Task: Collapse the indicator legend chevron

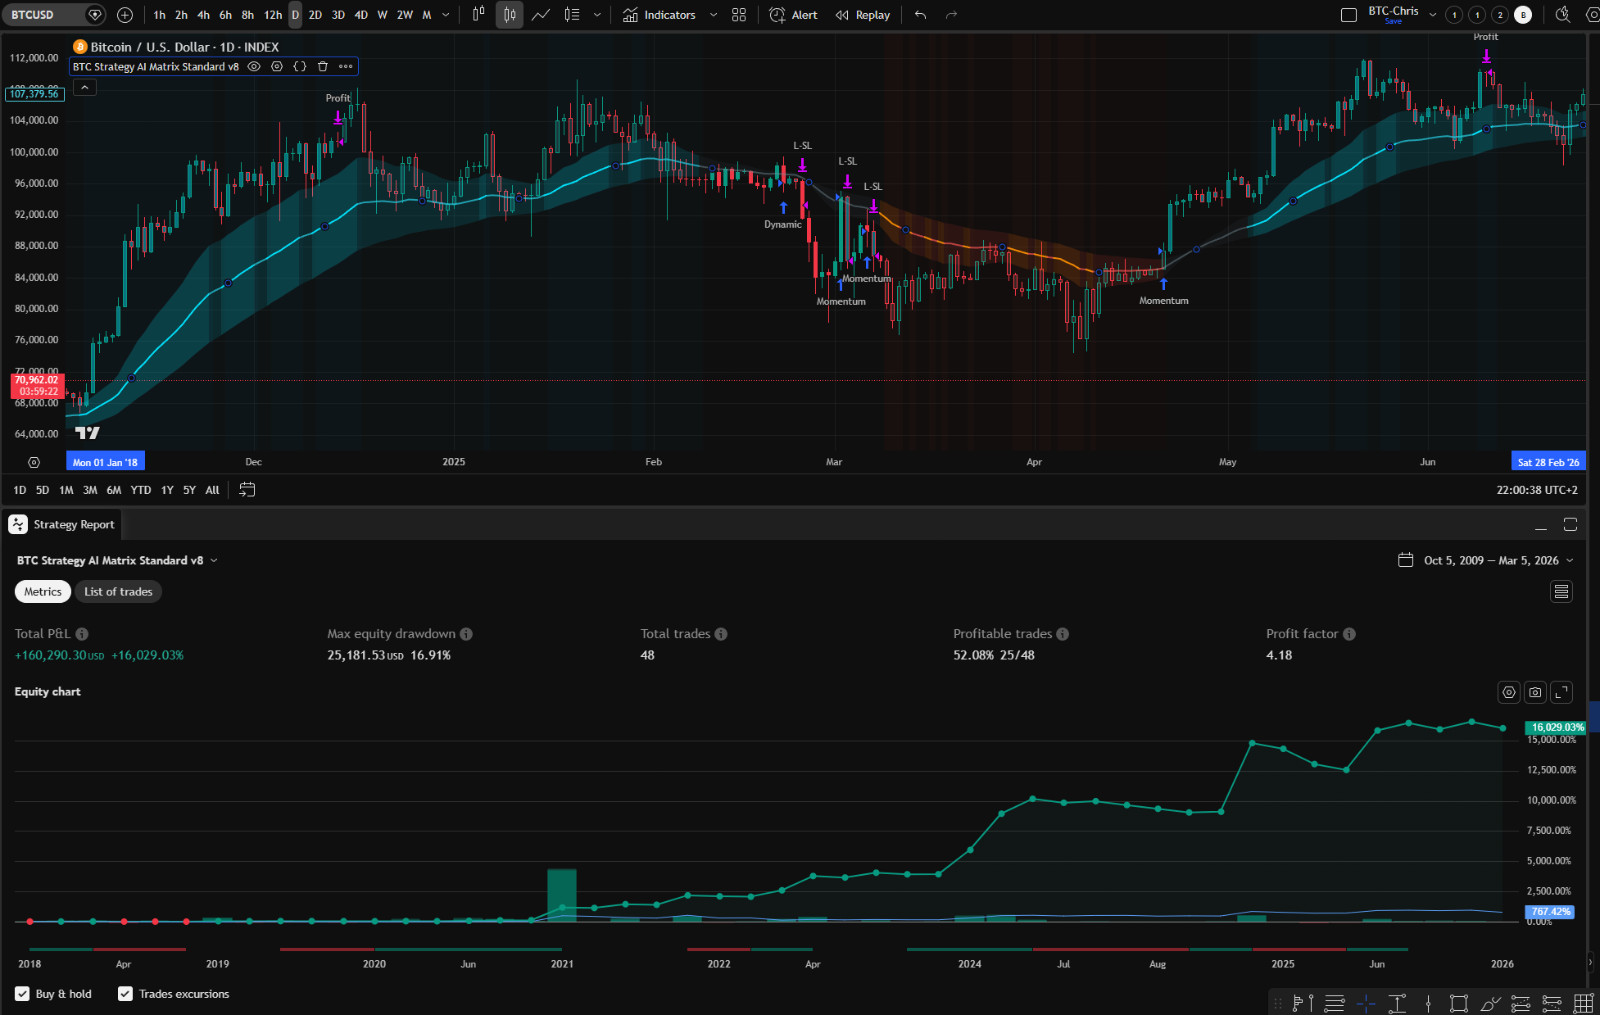Action: pos(85,88)
